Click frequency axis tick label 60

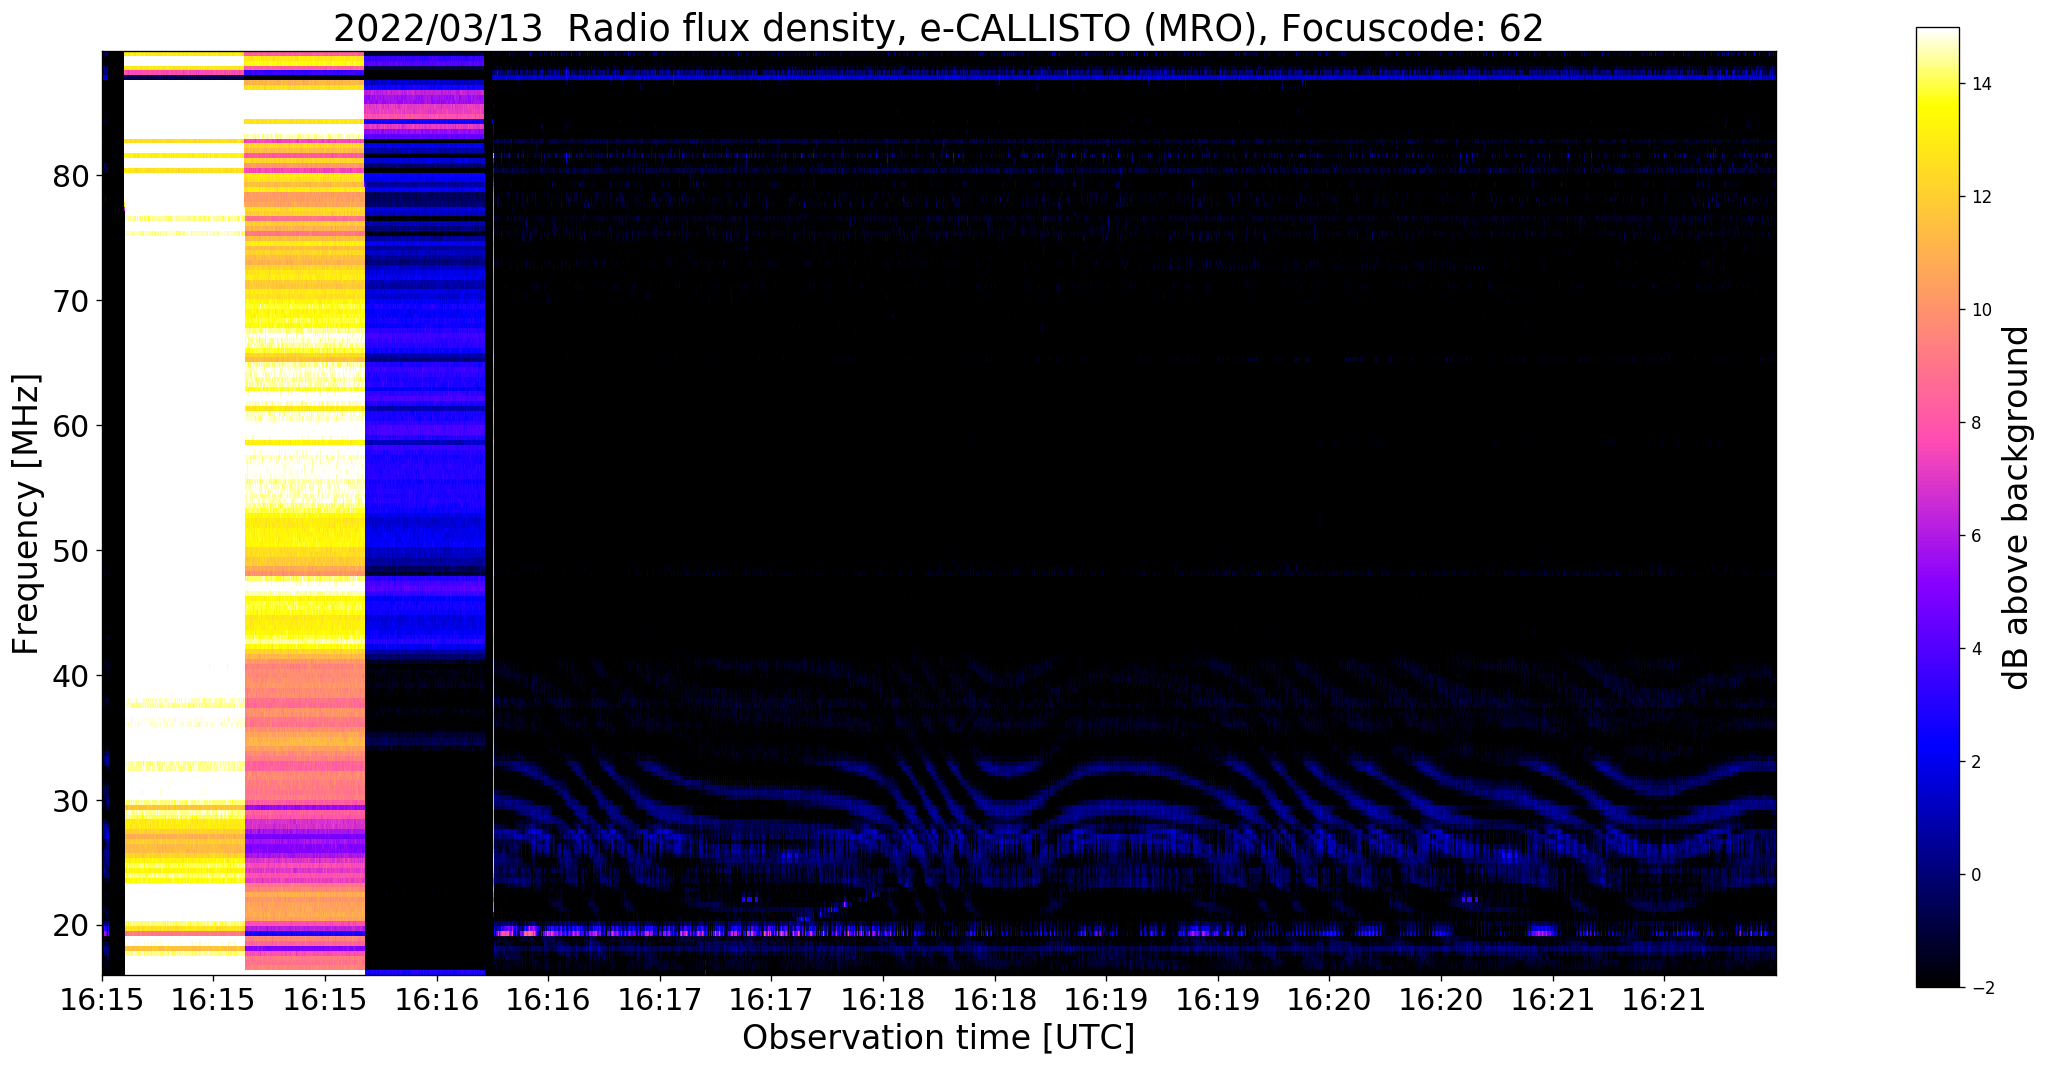tap(72, 426)
